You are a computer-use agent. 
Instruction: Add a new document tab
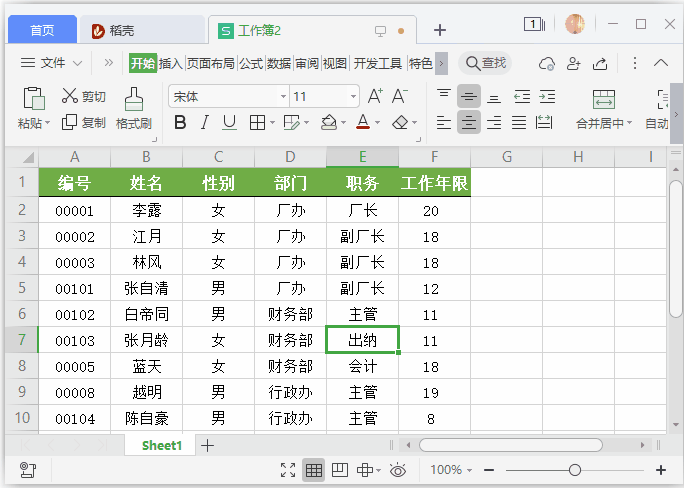pyautogui.click(x=440, y=30)
